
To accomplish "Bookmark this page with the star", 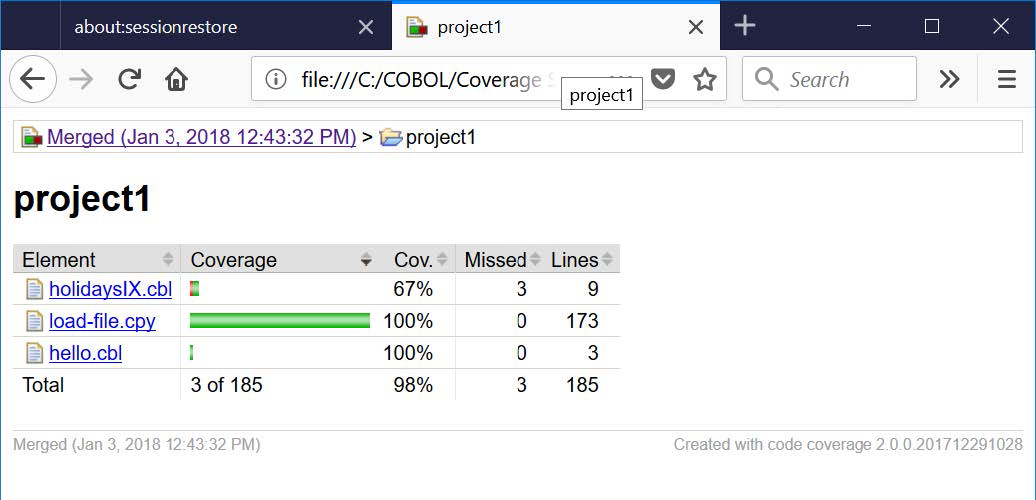I will point(705,79).
